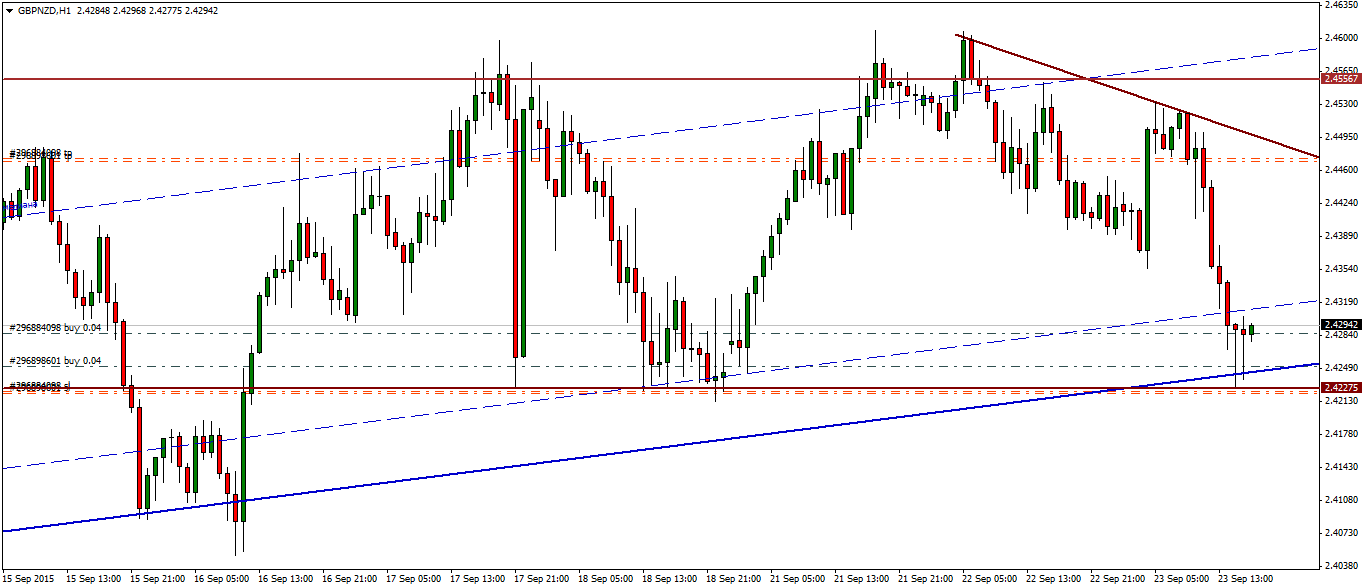Image resolution: width=1362 pixels, height=587 pixels.
Task: Click the overlapping tp order label
Action: 43,155
